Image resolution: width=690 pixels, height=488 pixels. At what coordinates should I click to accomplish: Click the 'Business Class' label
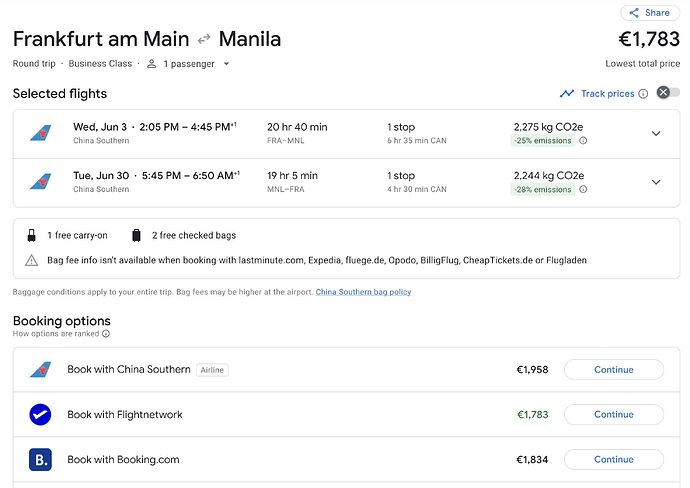click(100, 63)
